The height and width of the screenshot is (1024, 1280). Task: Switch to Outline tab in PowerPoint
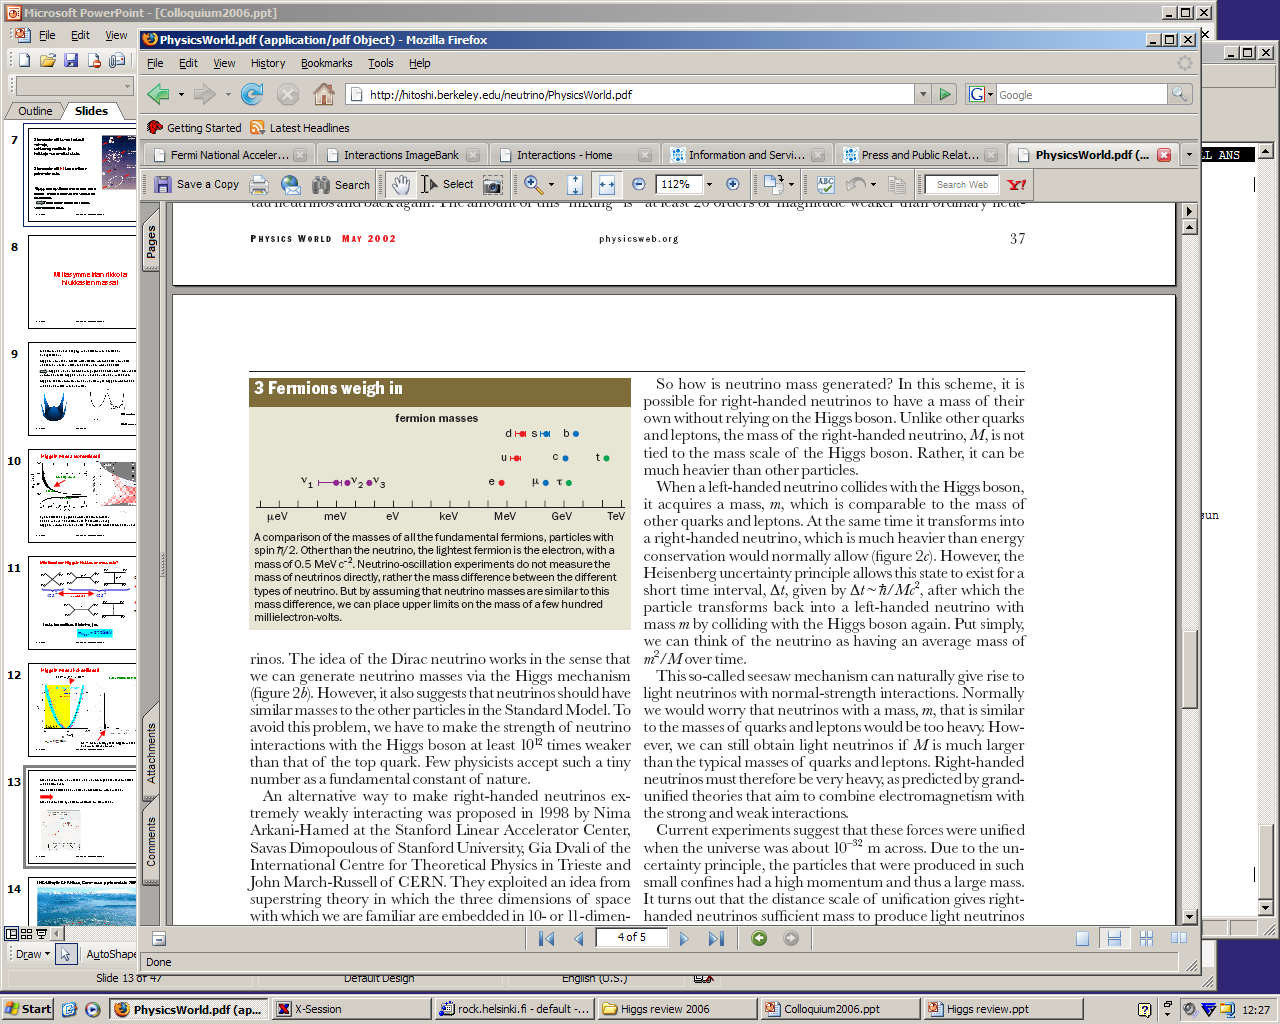click(35, 111)
